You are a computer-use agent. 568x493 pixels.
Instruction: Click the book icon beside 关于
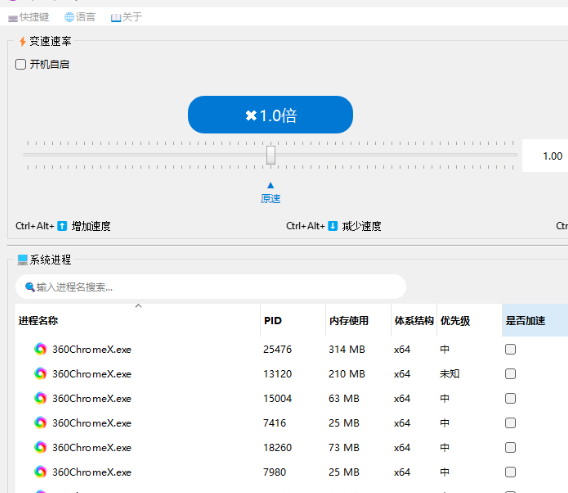click(116, 18)
